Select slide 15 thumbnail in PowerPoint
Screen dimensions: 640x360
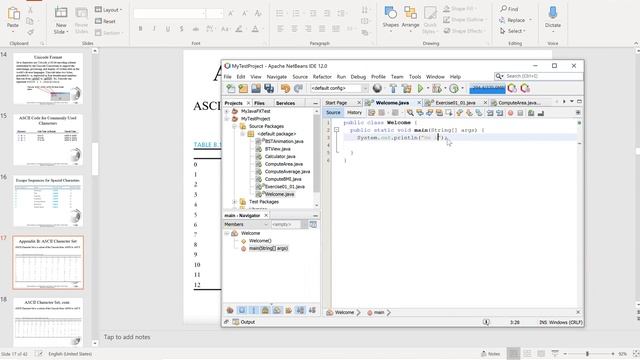click(48, 140)
